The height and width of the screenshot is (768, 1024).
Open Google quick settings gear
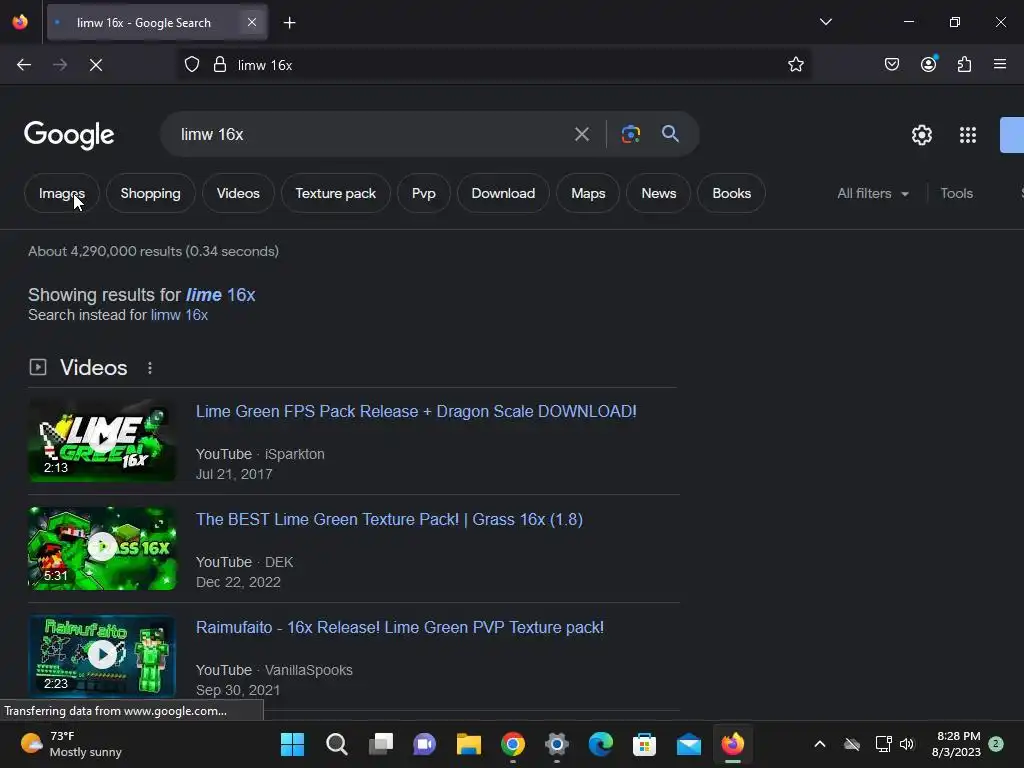(921, 135)
